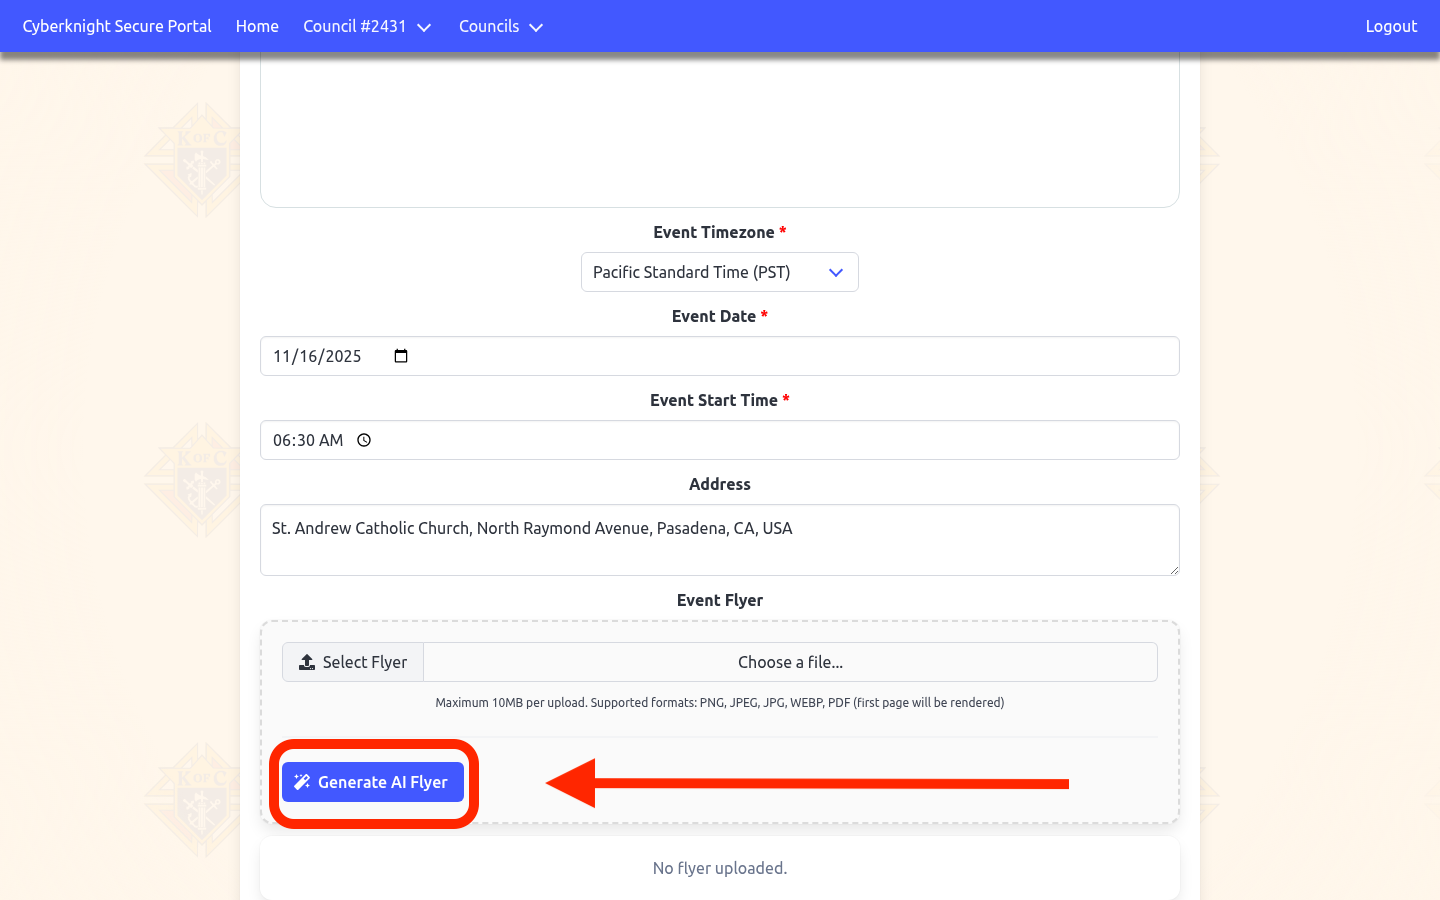The width and height of the screenshot is (1440, 900).
Task: Click the Select Flyer button
Action: [353, 662]
